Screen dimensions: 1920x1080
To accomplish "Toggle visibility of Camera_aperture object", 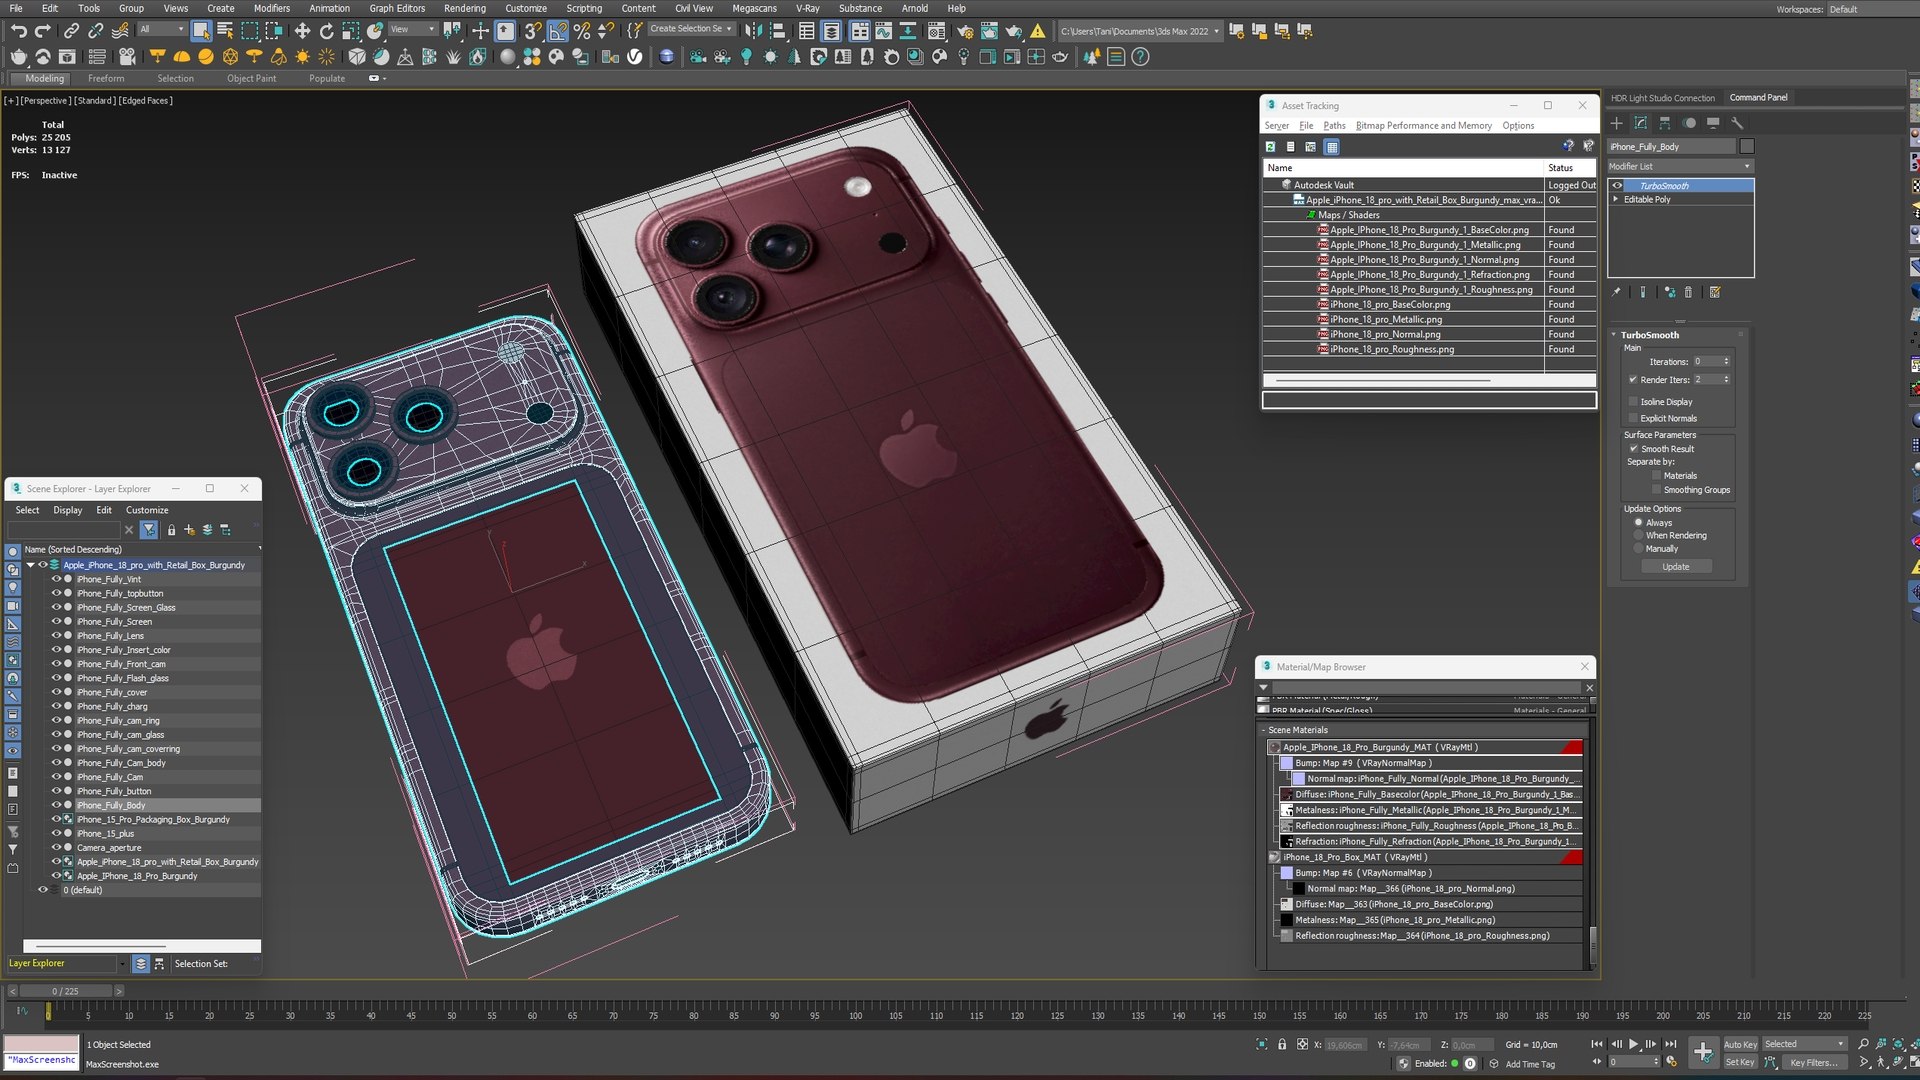I will [56, 848].
